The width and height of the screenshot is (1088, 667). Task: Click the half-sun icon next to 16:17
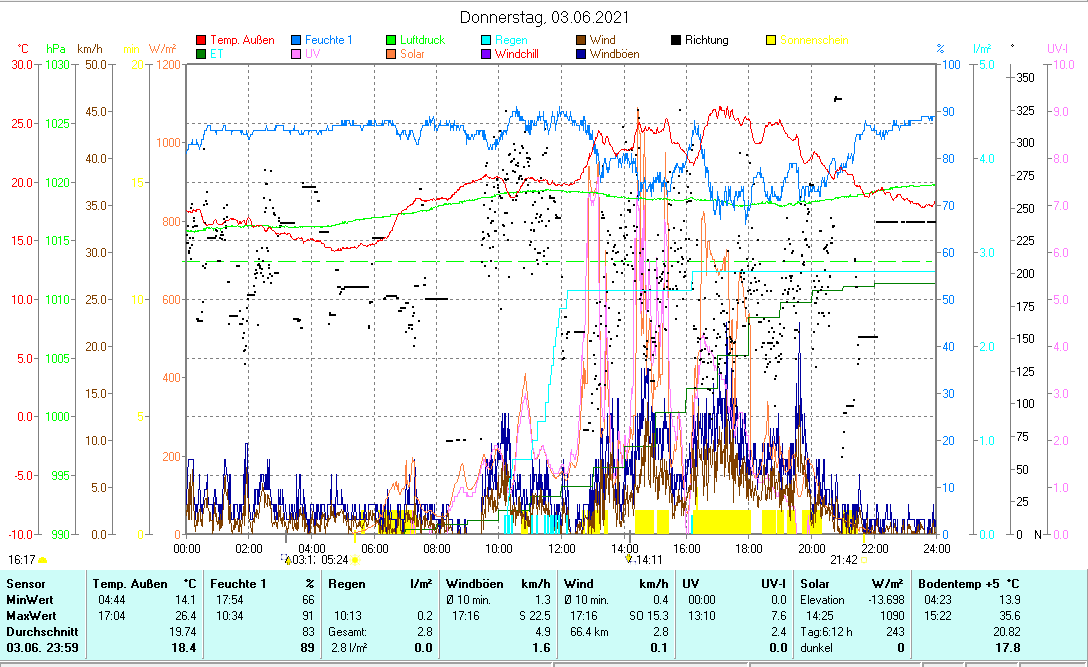click(x=42, y=561)
